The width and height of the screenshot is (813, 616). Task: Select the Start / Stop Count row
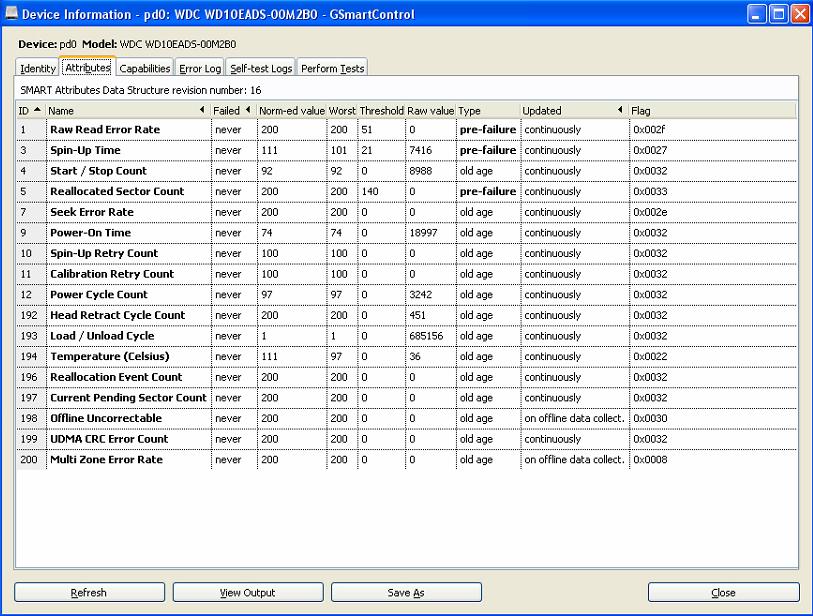[406, 171]
